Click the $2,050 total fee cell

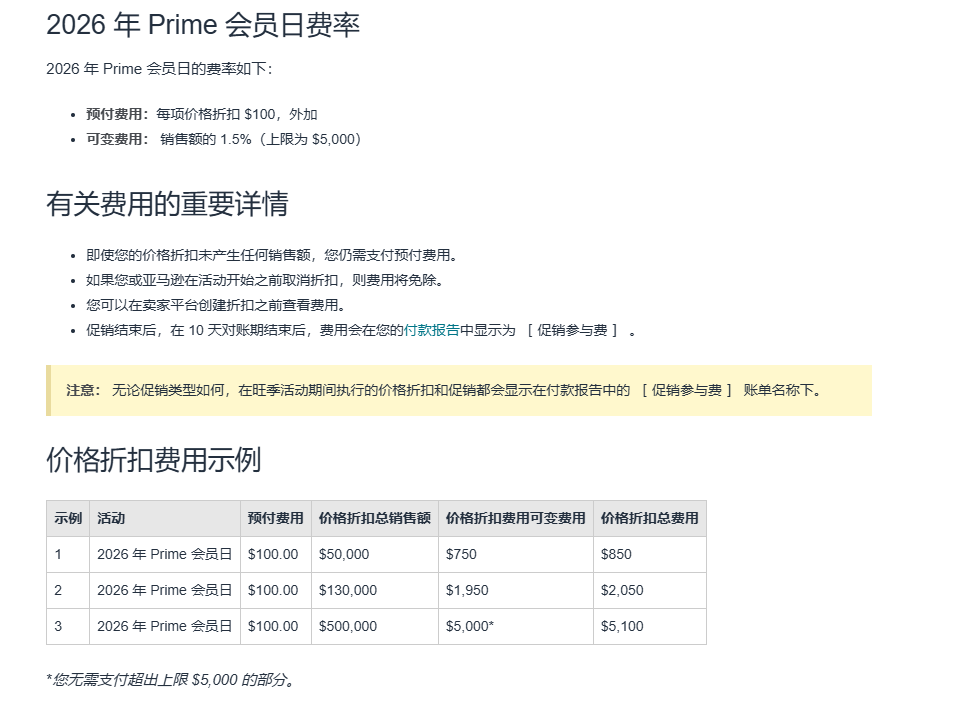[x=622, y=590]
